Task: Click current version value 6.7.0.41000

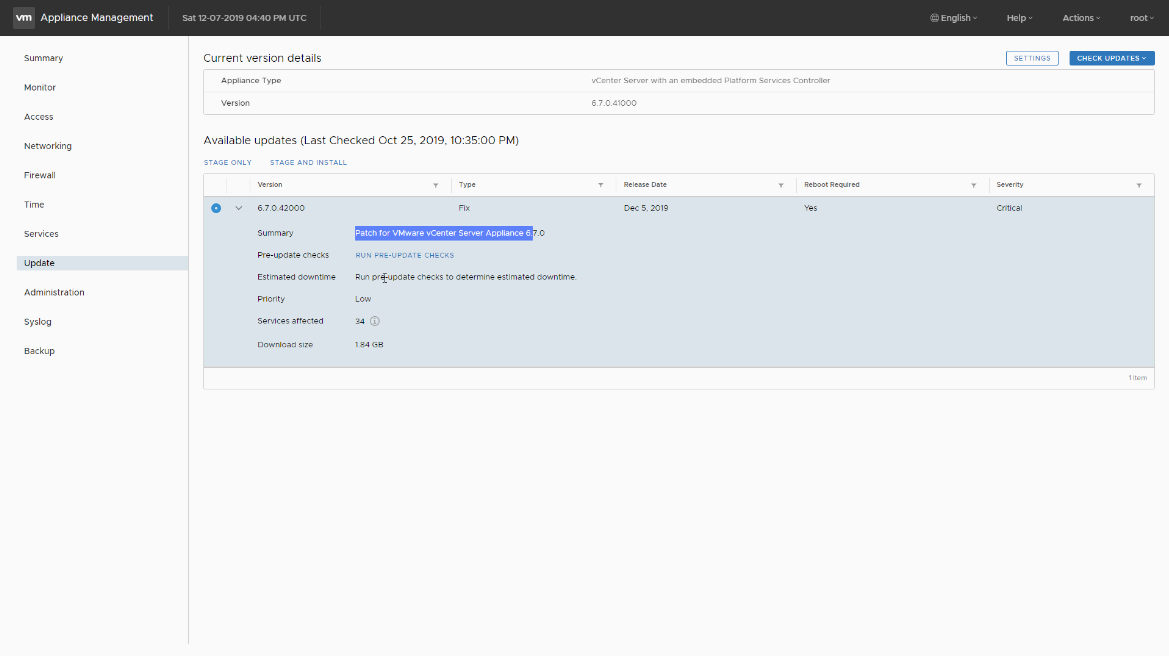Action: pyautogui.click(x=614, y=104)
